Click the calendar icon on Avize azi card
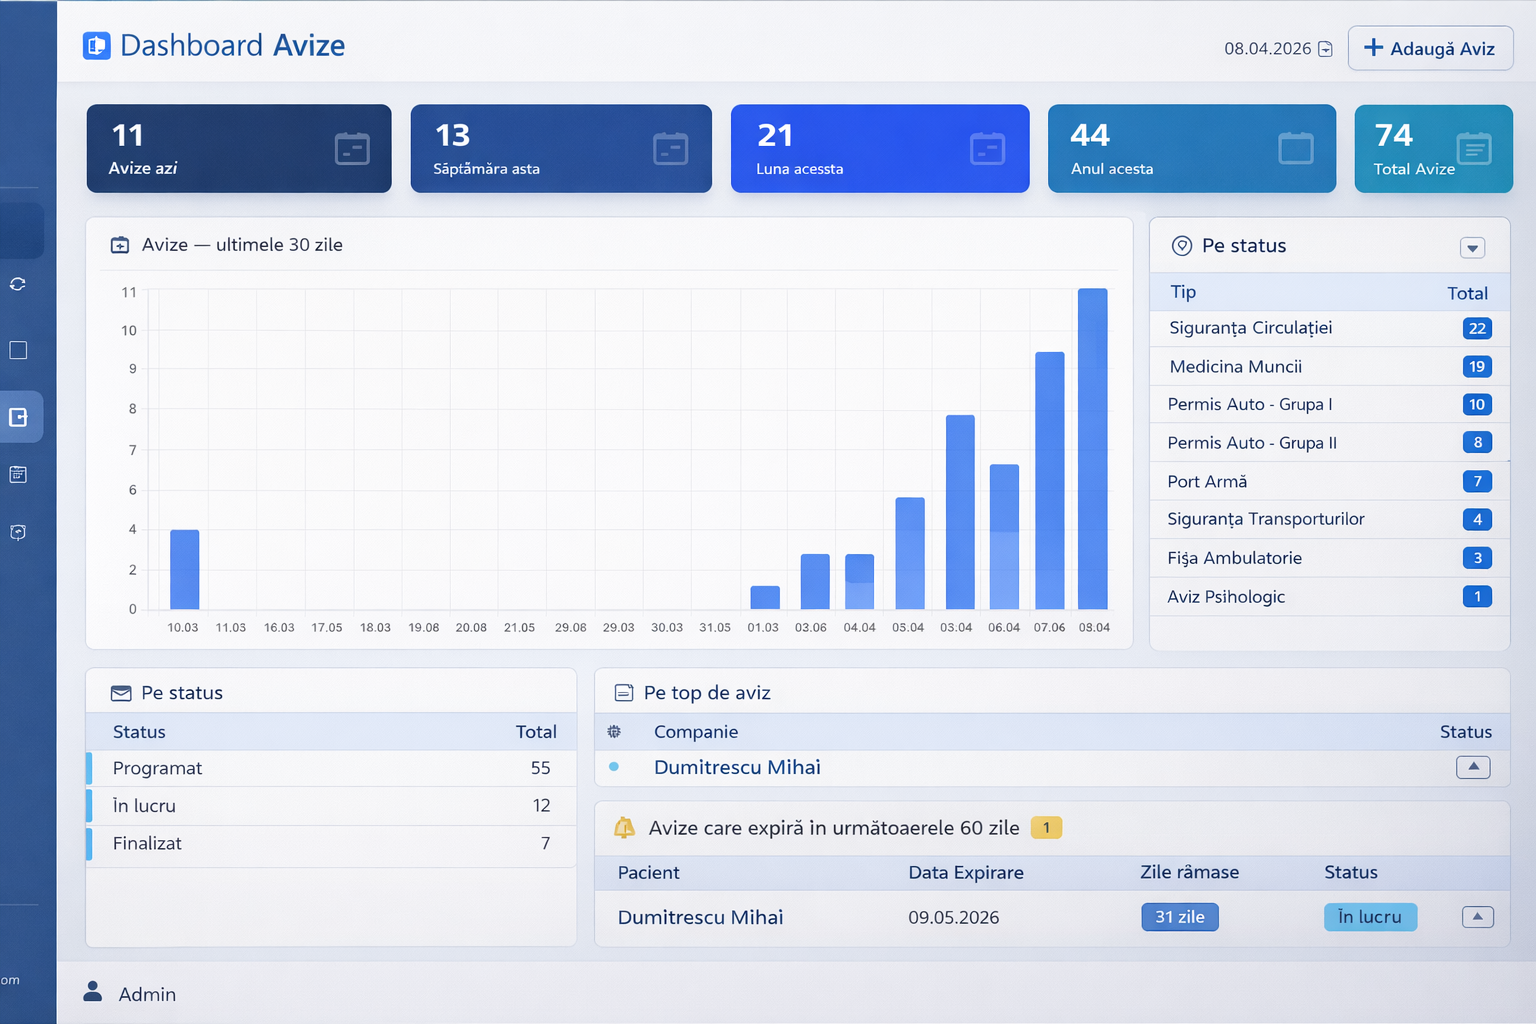Viewport: 1536px width, 1024px height. click(351, 148)
